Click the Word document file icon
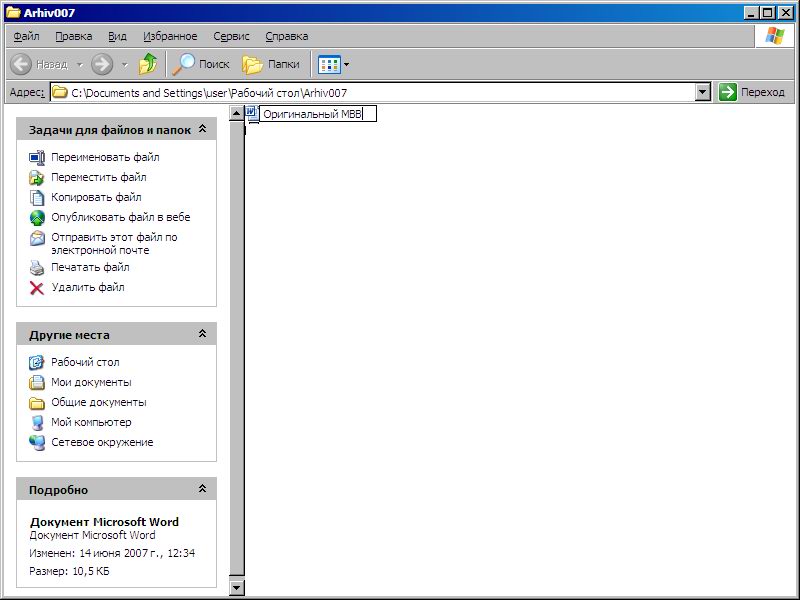This screenshot has width=800, height=600. pyautogui.click(x=252, y=113)
